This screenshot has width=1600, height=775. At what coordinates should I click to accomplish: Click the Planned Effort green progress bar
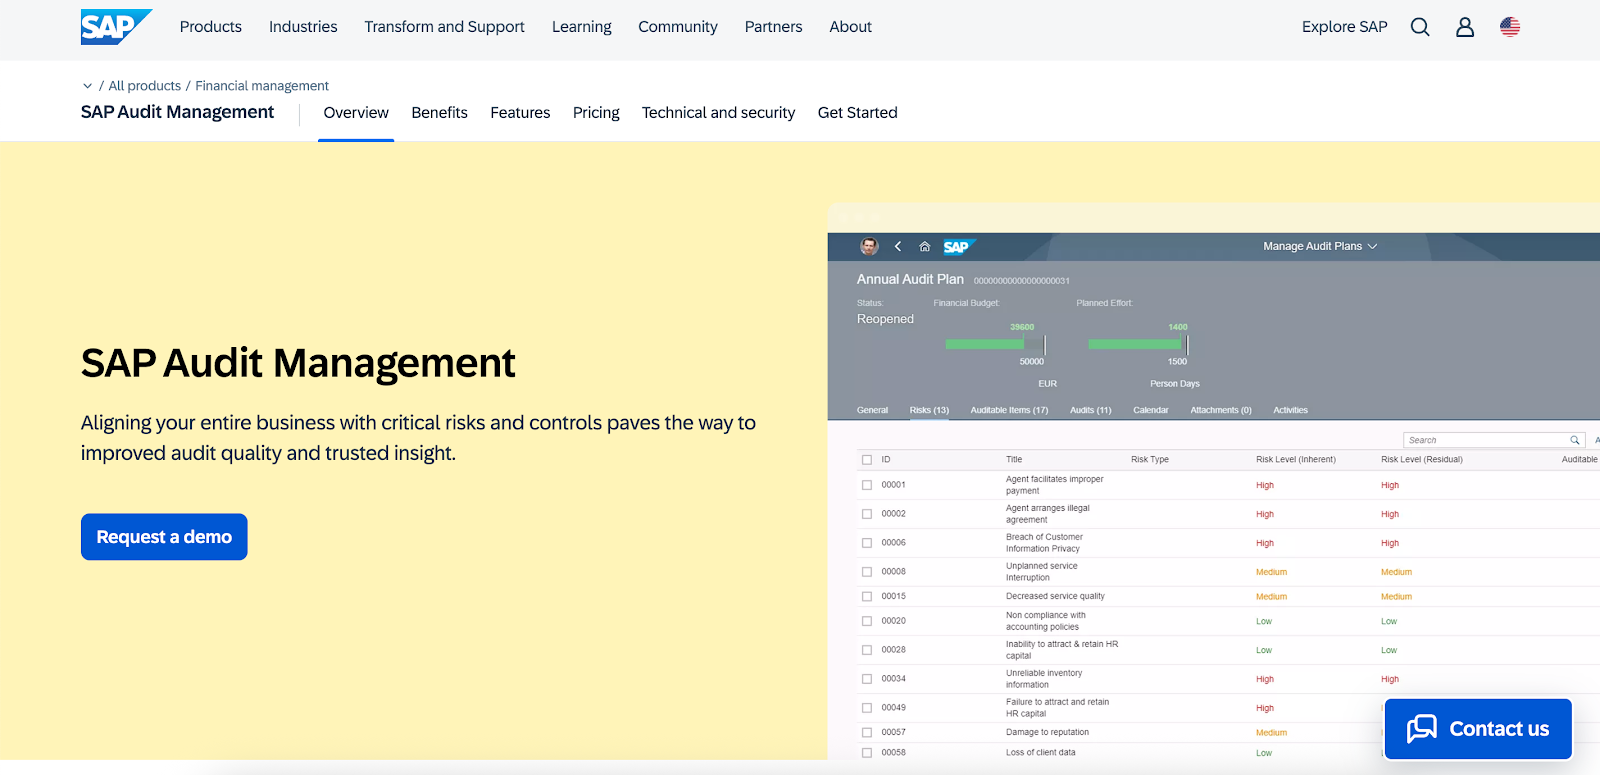(x=1134, y=344)
